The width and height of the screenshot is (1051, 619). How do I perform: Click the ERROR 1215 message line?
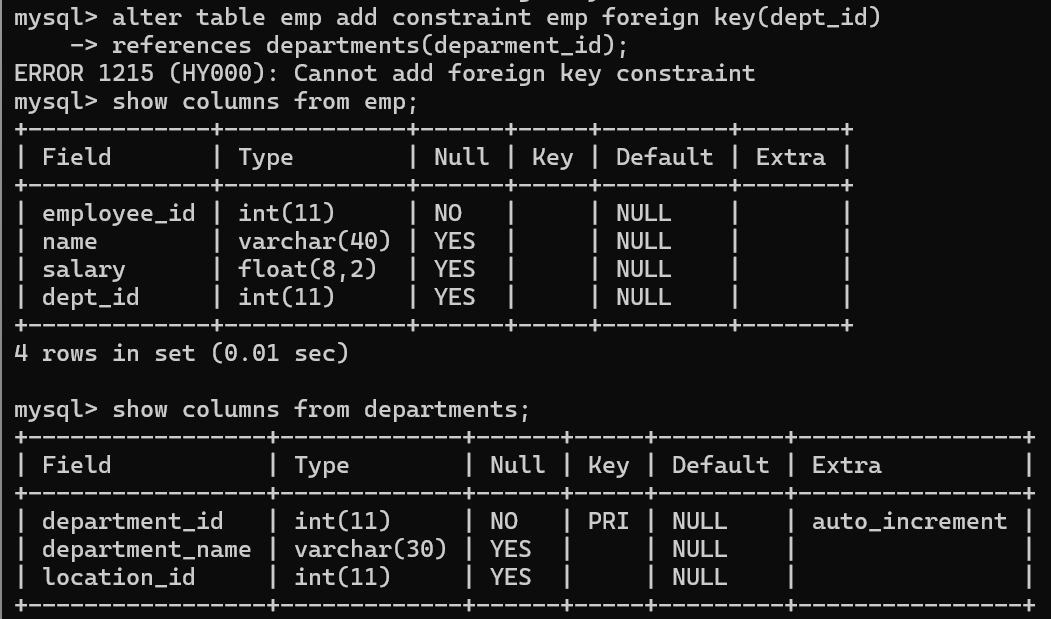pos(384,73)
